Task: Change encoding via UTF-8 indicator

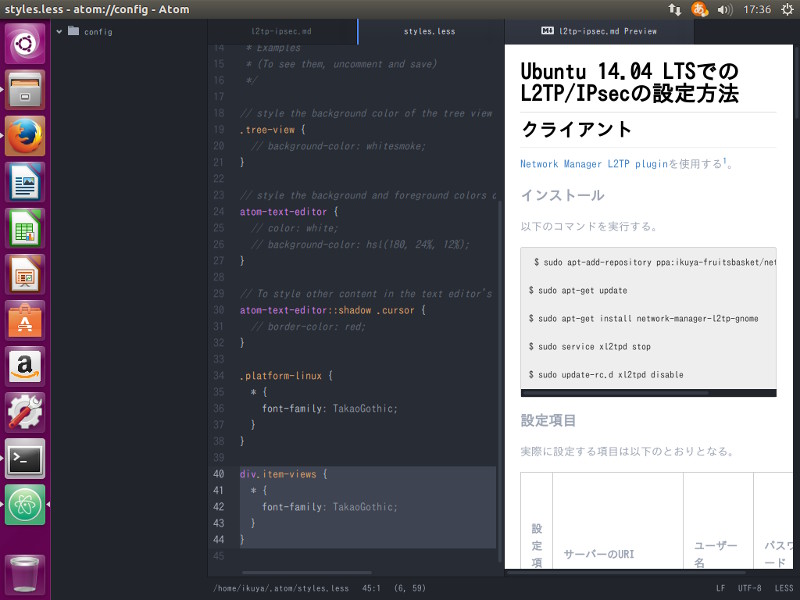Action: point(749,588)
